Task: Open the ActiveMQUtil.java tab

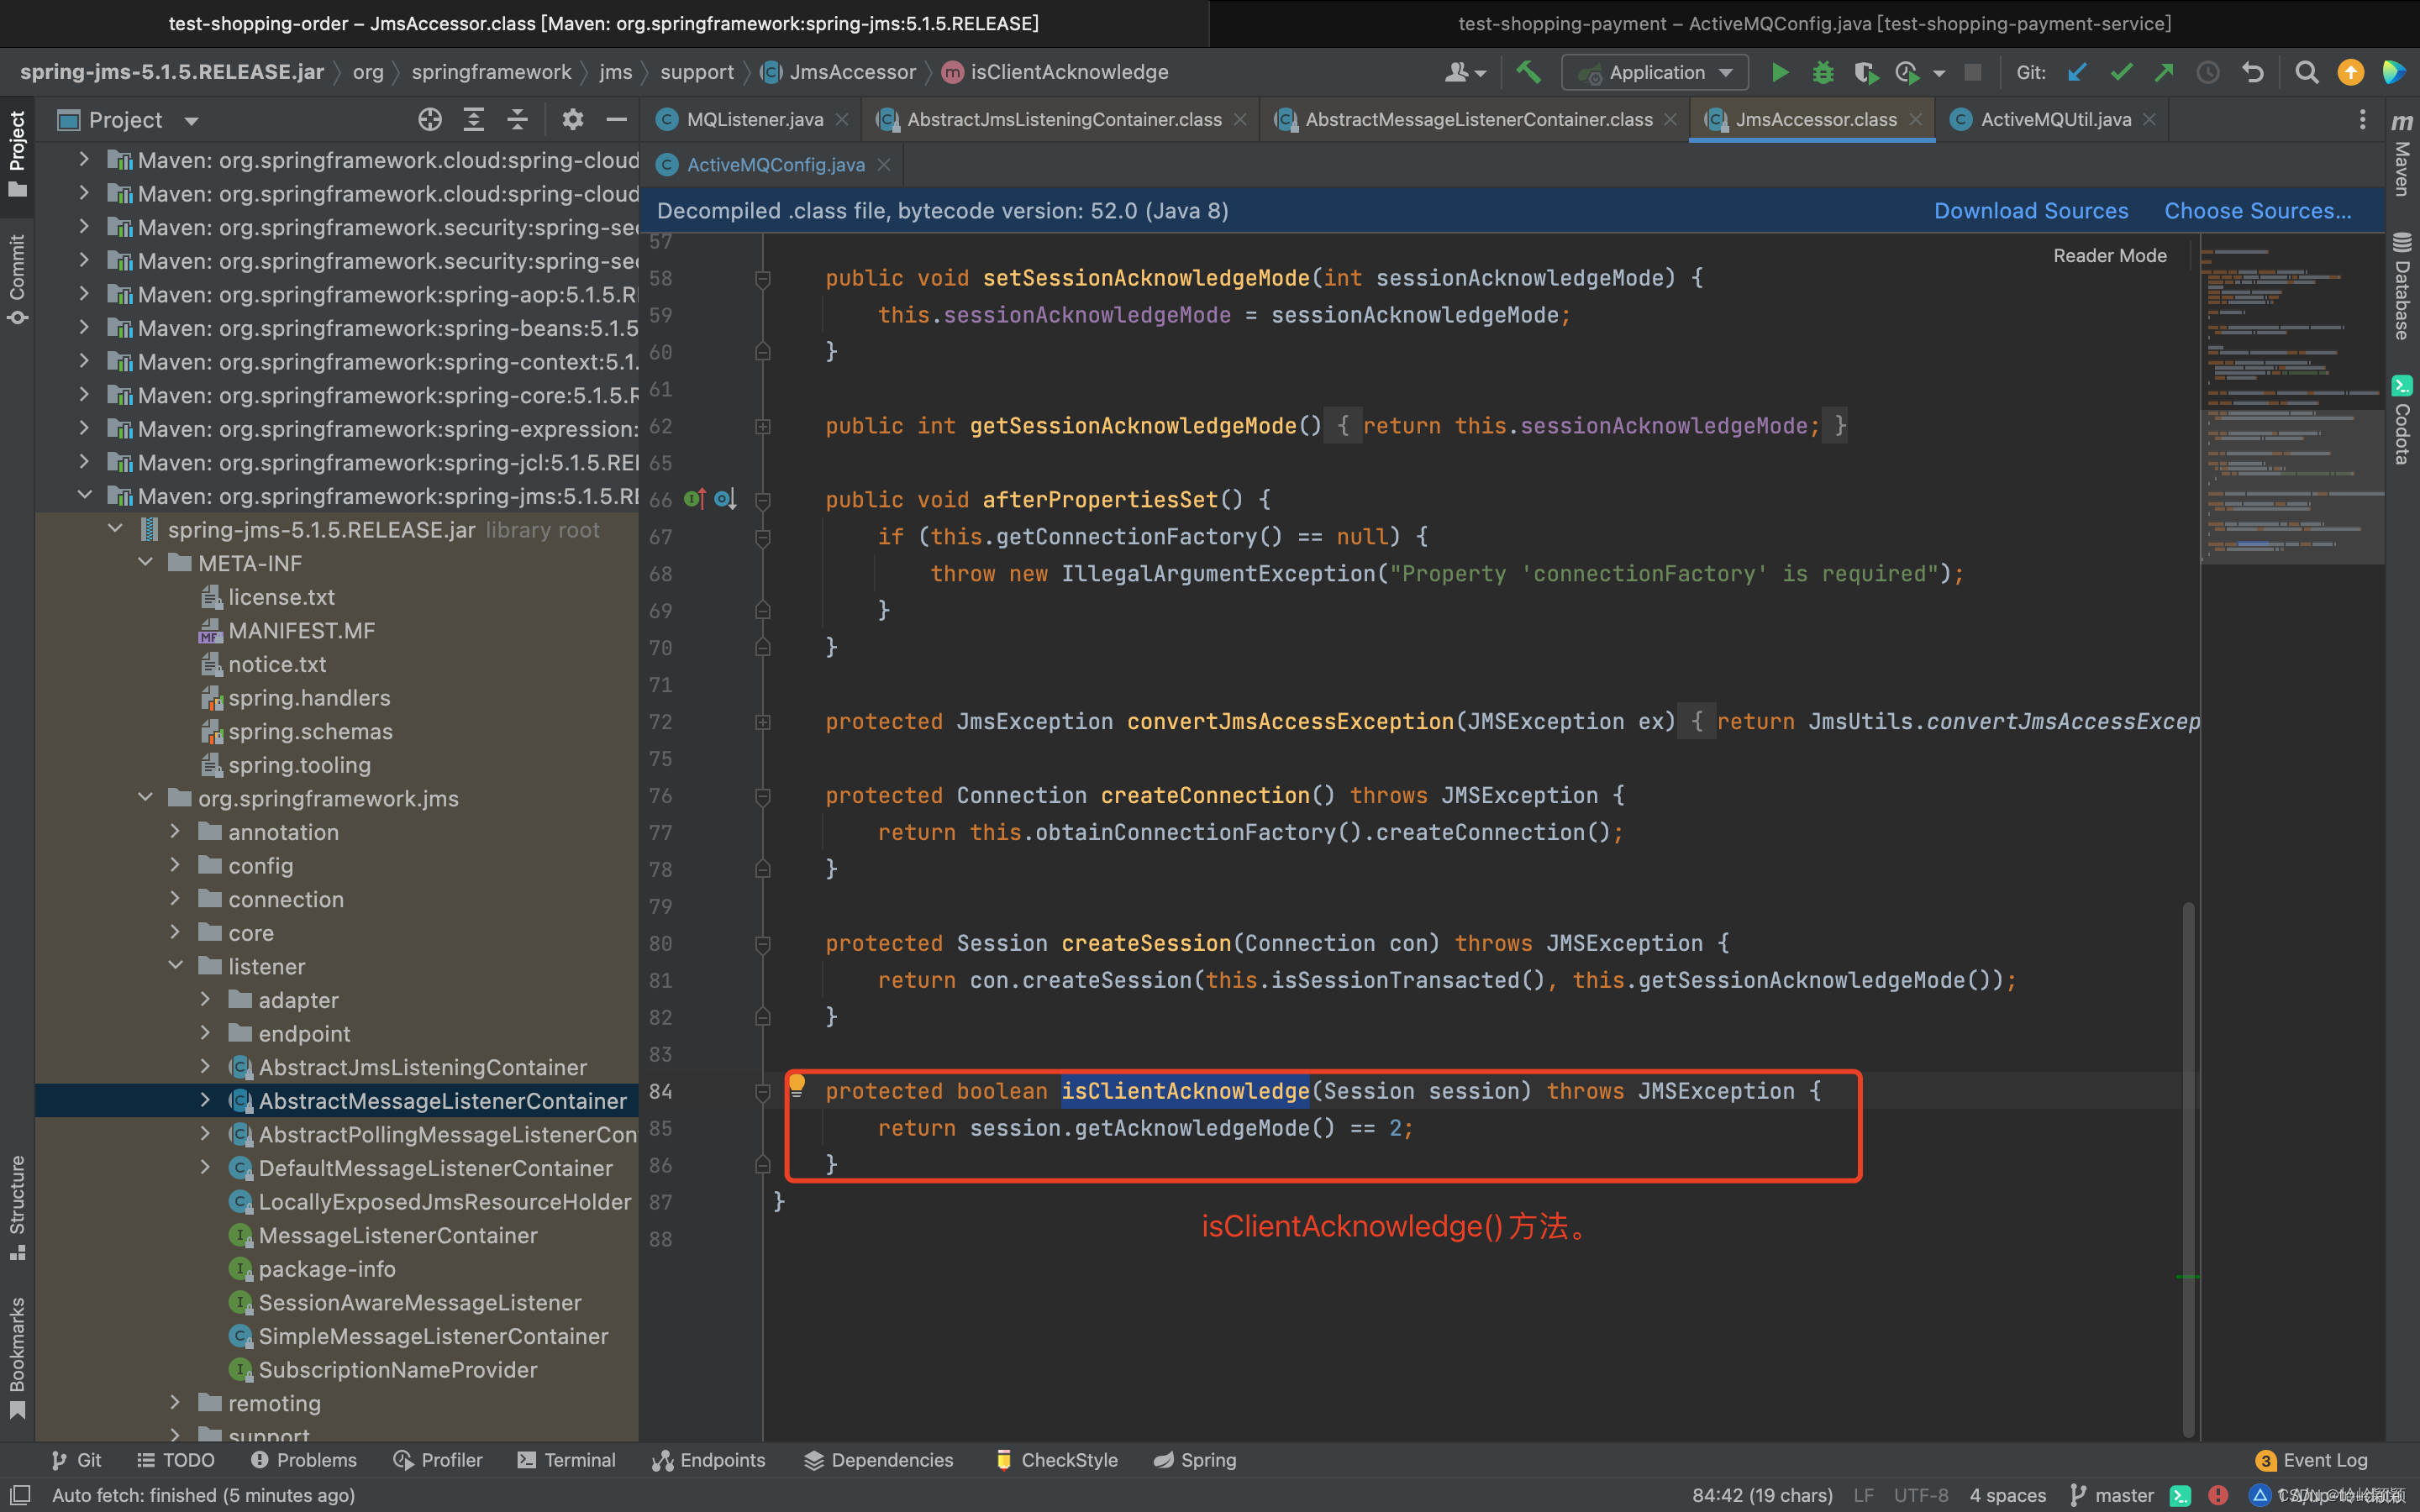Action: 2055,120
